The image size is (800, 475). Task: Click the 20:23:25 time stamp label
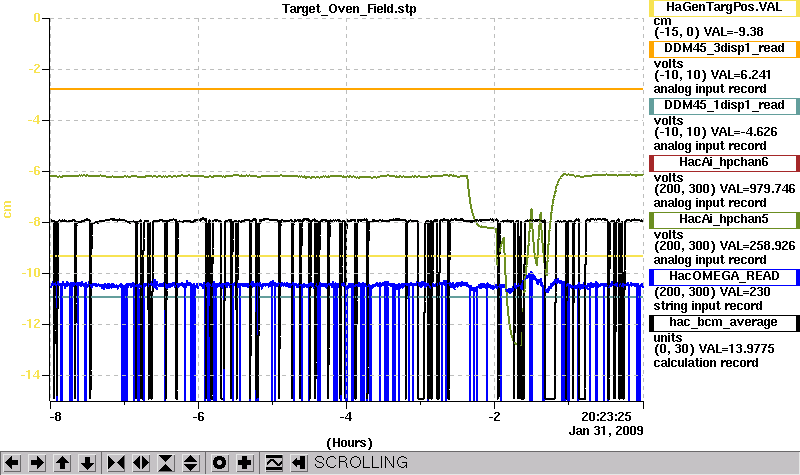point(606,417)
